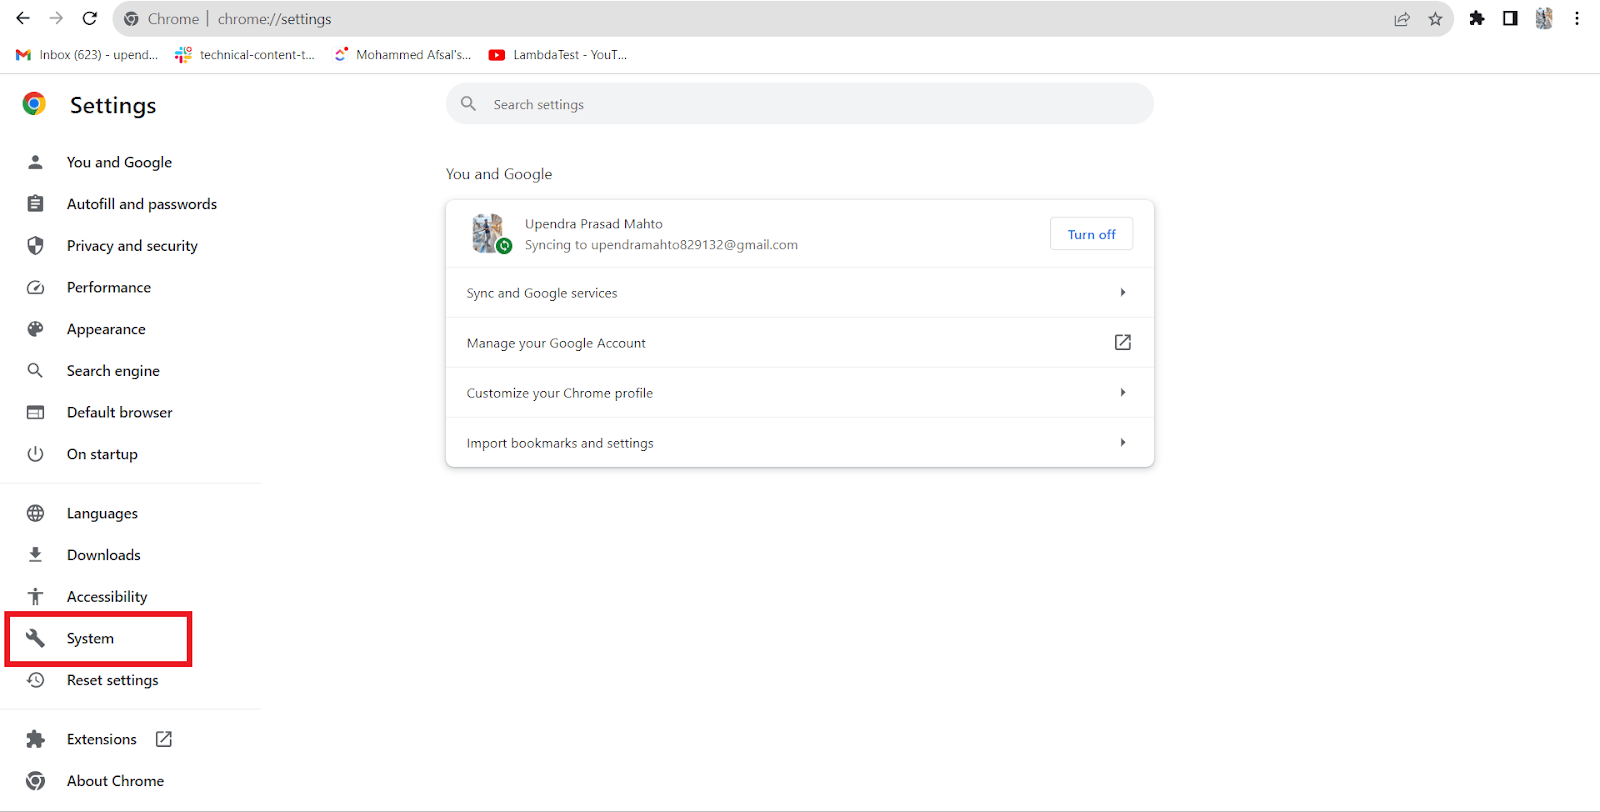Screen dimensions: 1600x812
Task: Open the profile avatar in toolbar
Action: pyautogui.click(x=1544, y=18)
